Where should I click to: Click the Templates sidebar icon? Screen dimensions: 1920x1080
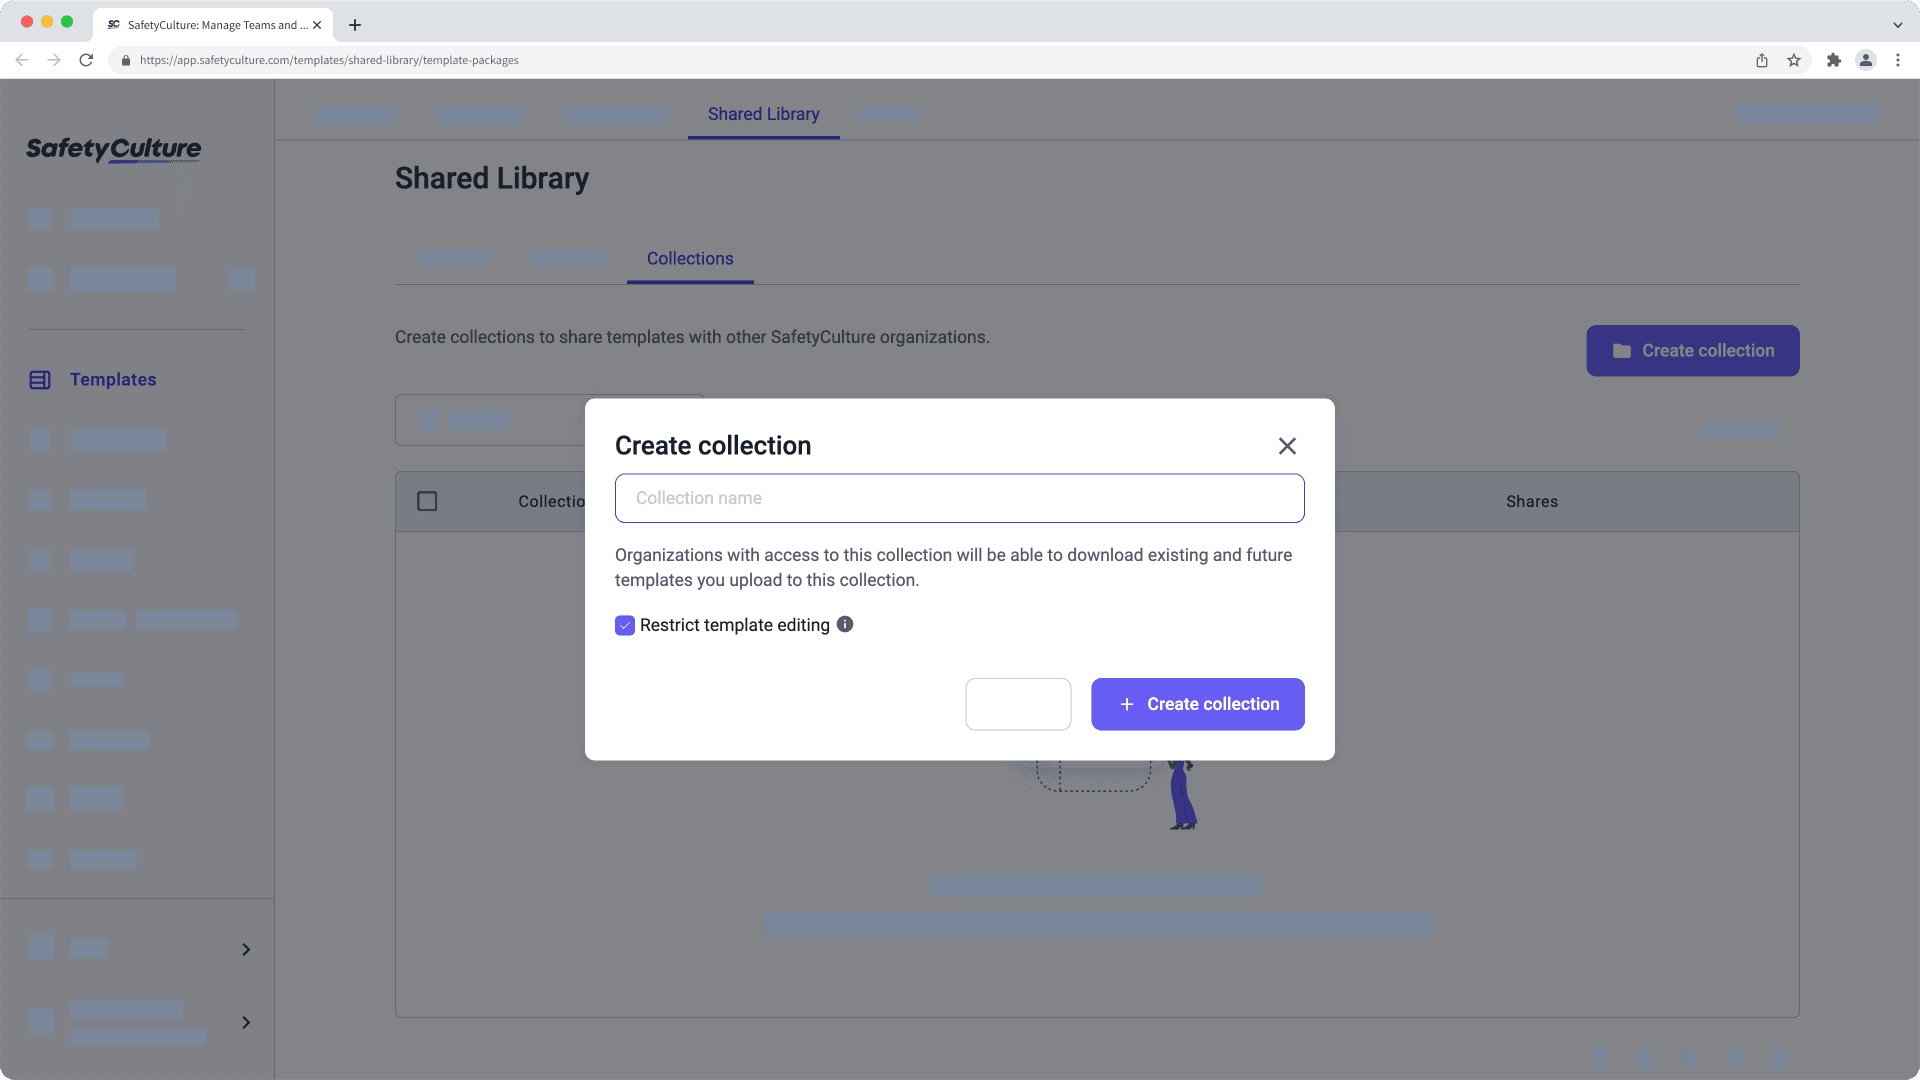tap(41, 378)
